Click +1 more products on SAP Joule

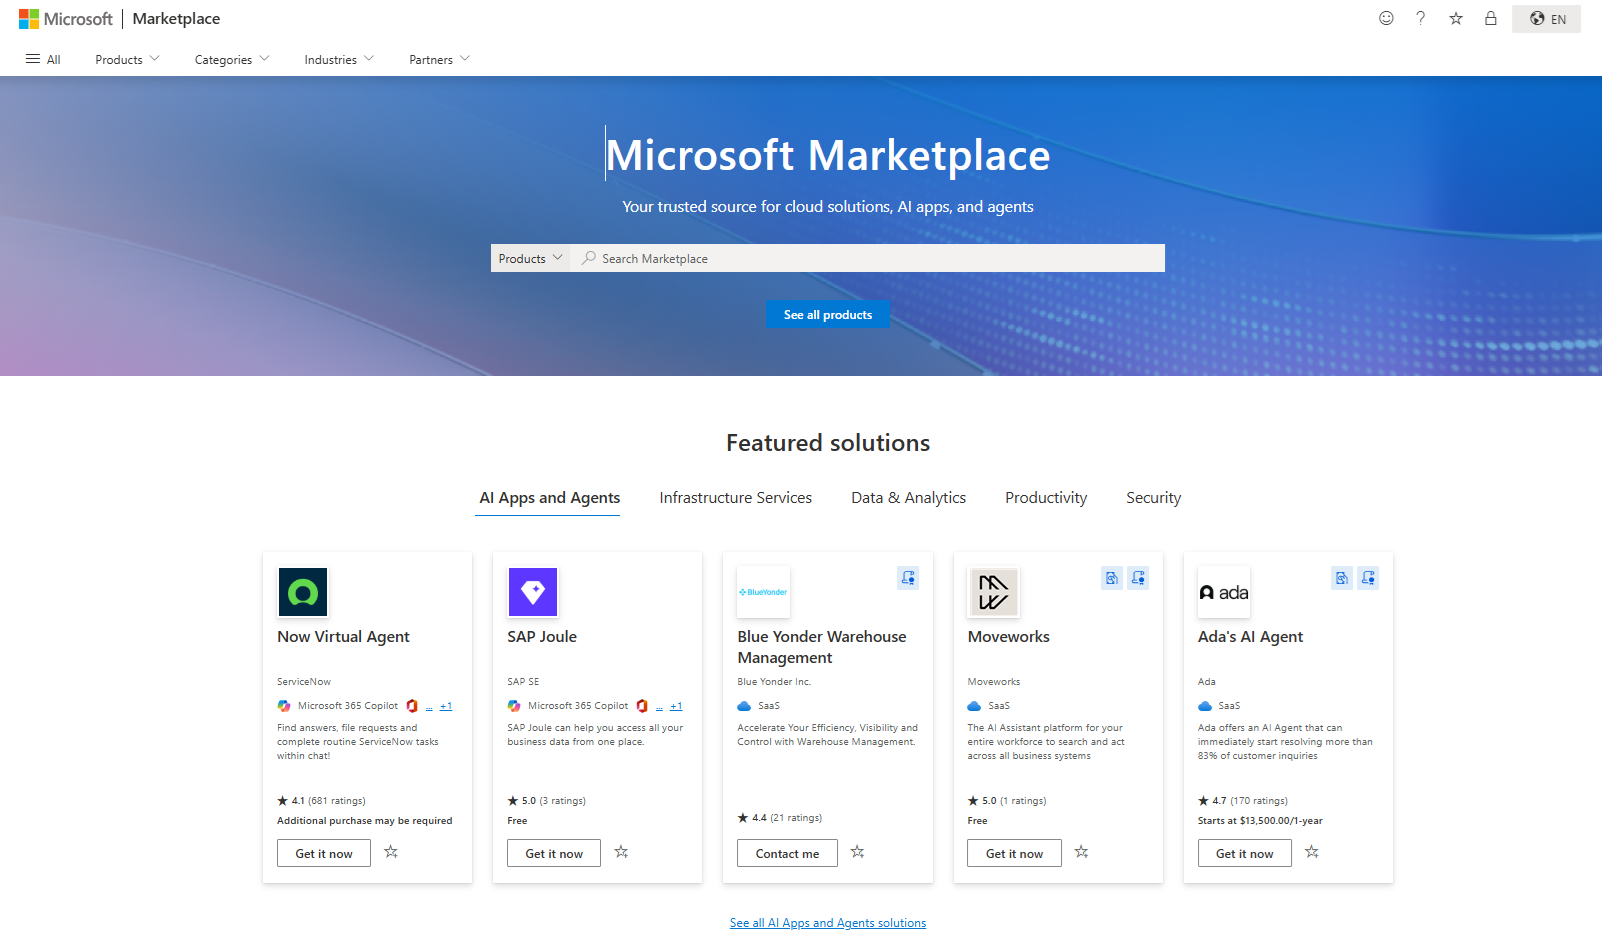coord(676,706)
